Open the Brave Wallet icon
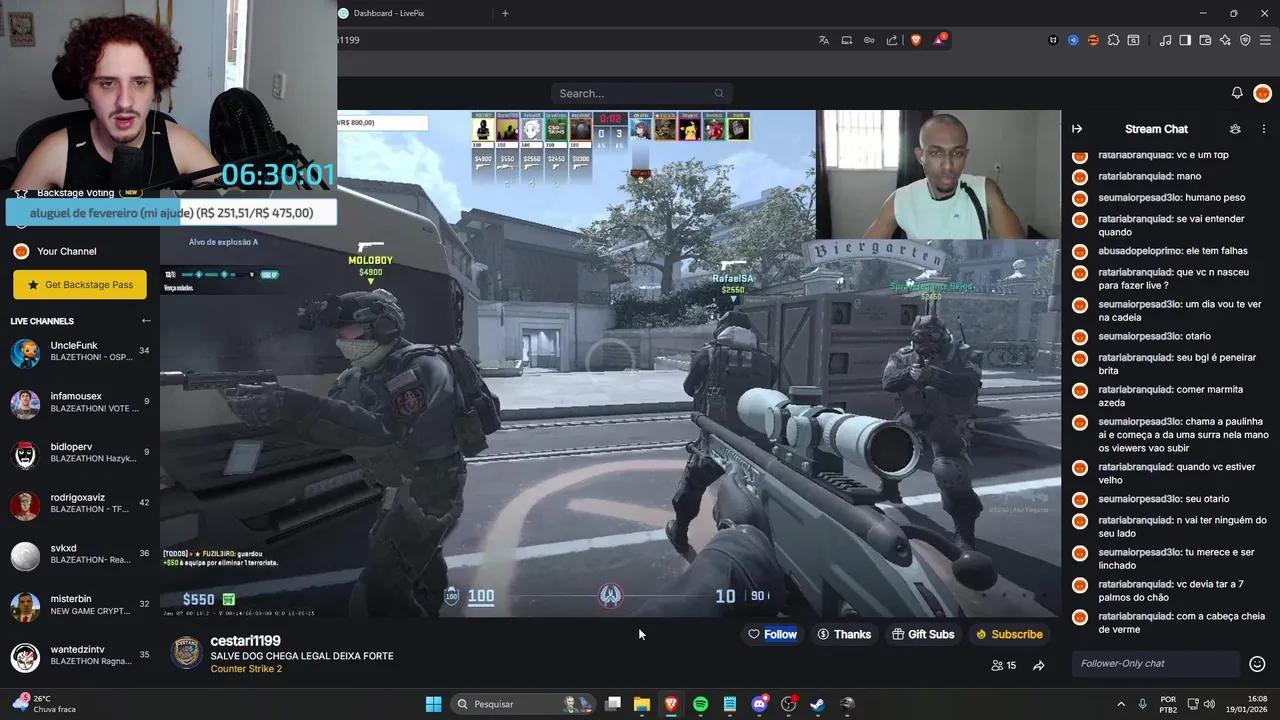The height and width of the screenshot is (720, 1280). point(1205,40)
